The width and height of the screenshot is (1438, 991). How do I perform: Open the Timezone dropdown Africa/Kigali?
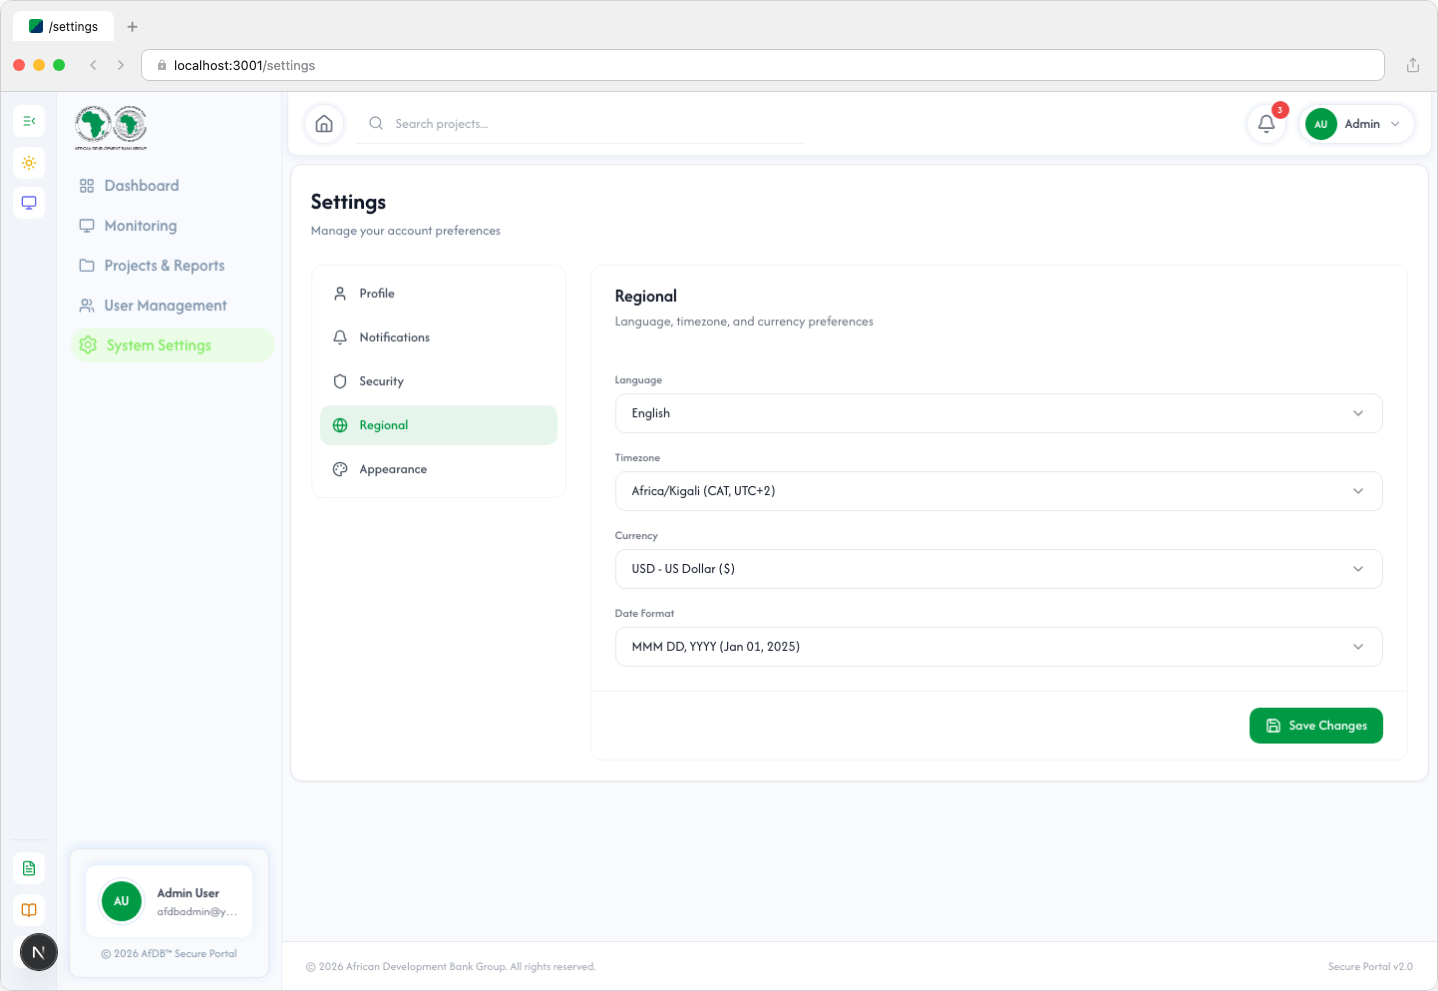click(998, 491)
